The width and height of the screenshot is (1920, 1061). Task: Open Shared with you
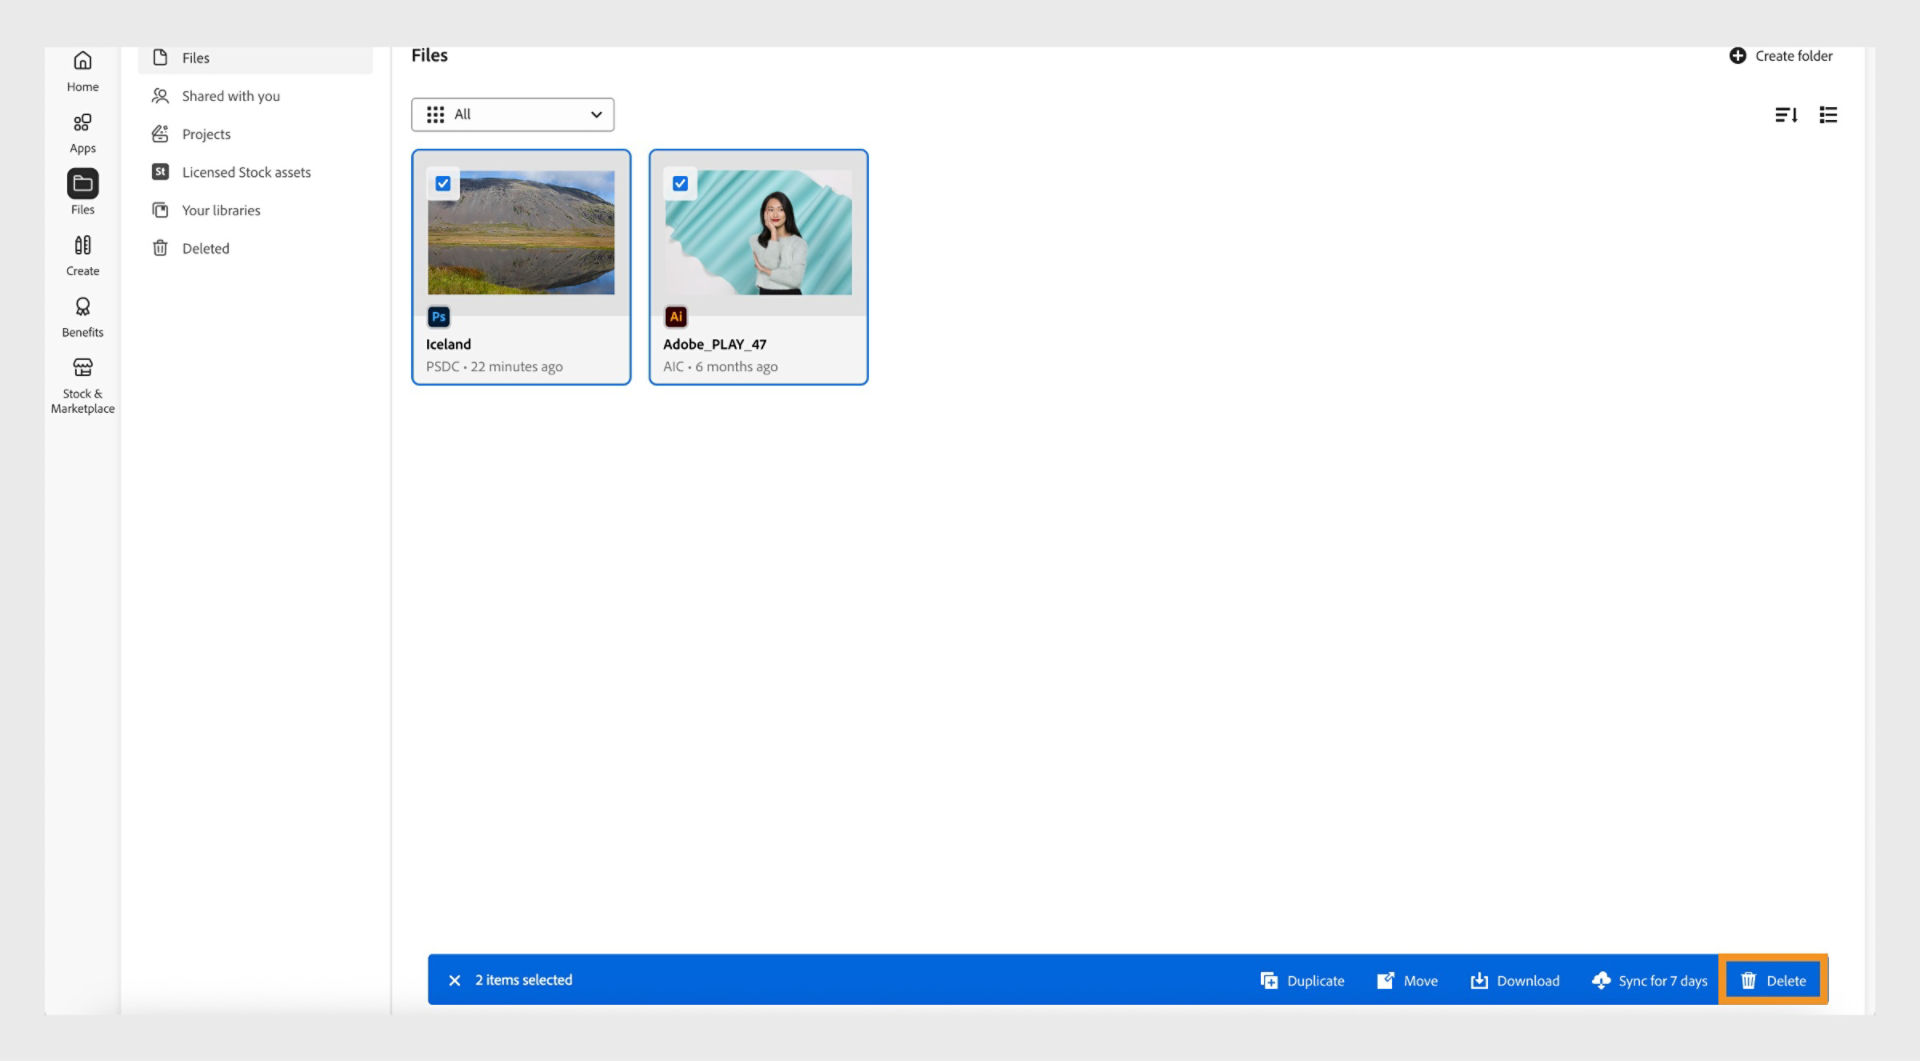(x=229, y=95)
